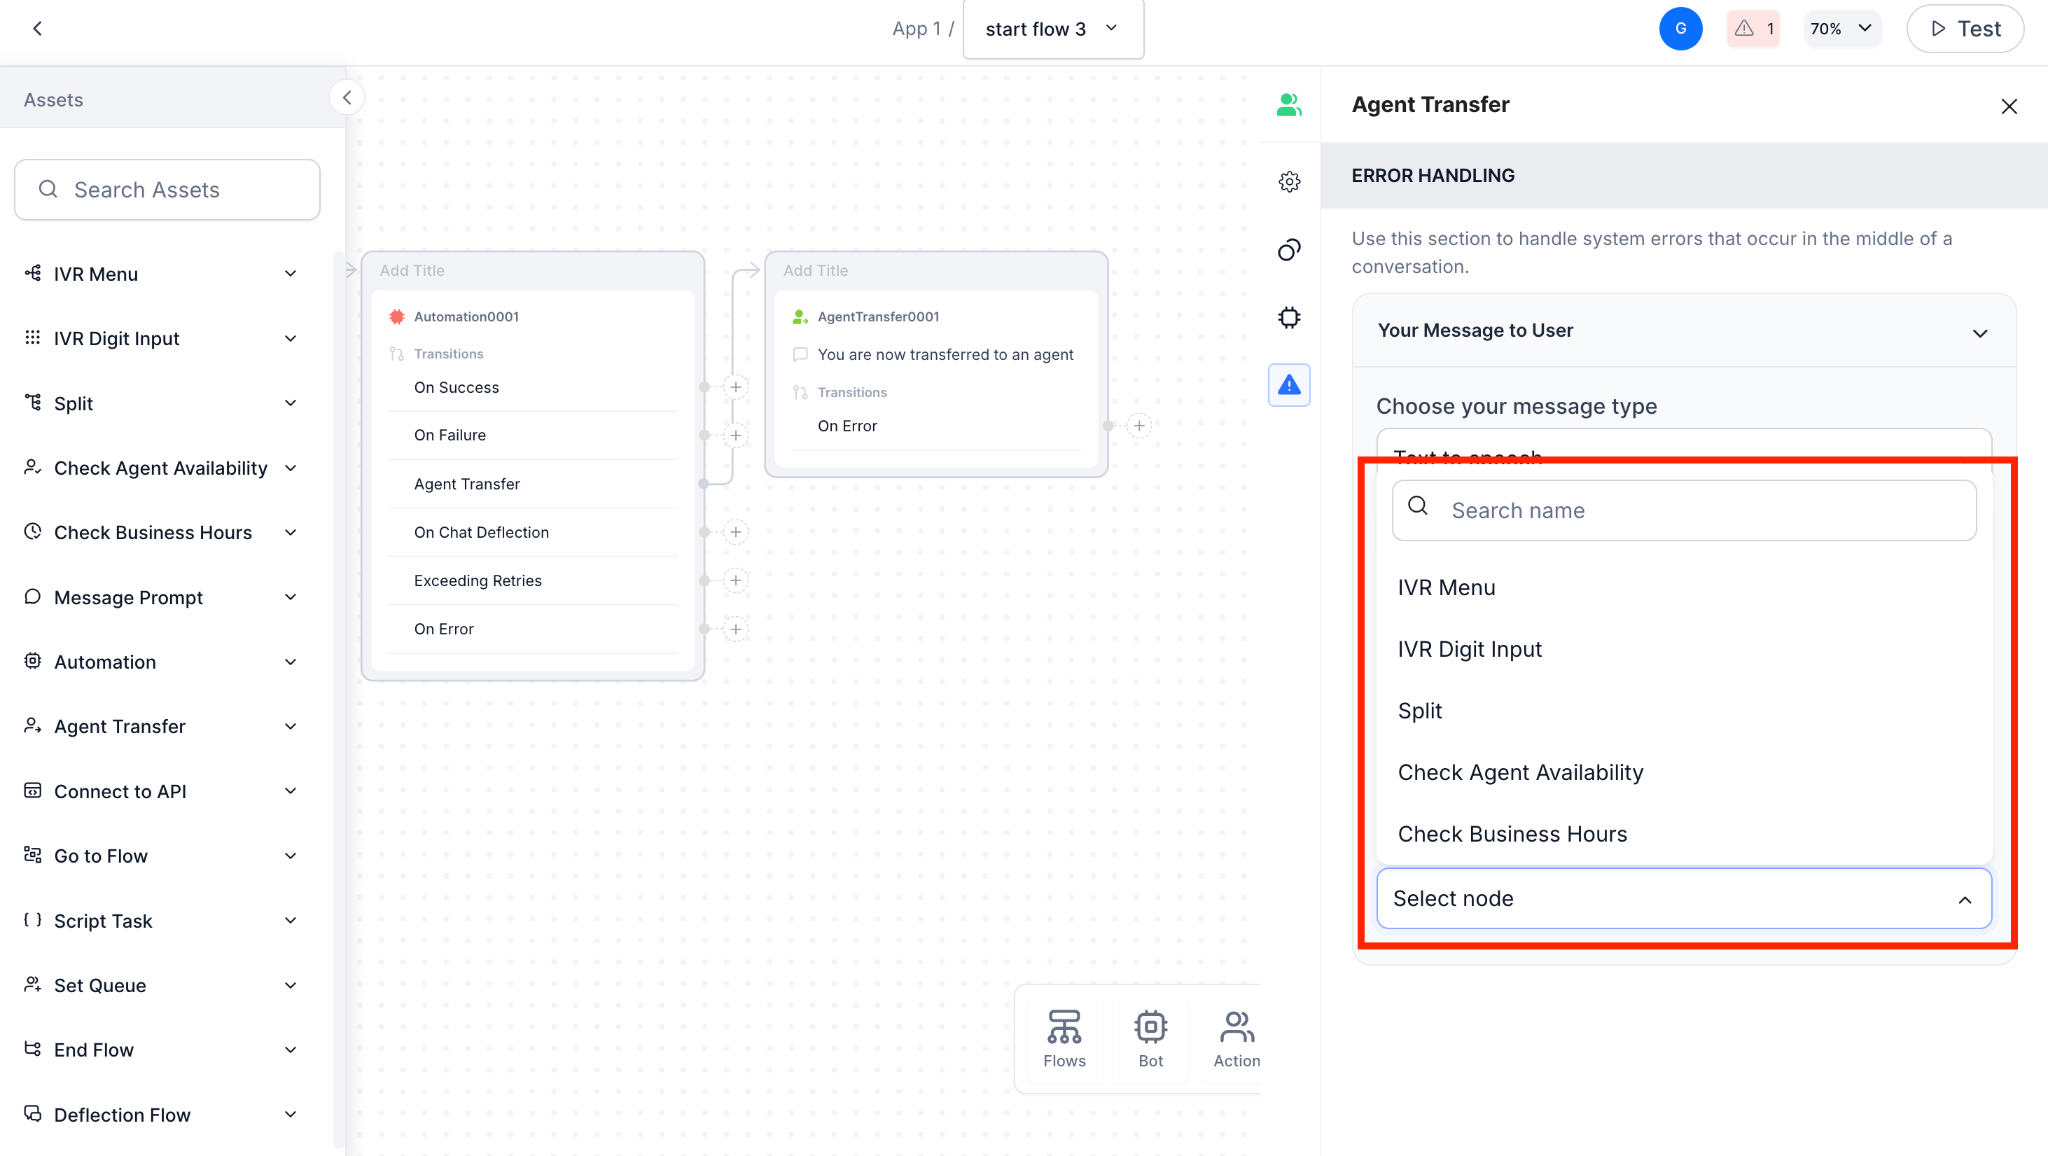This screenshot has height=1156, width=2048.
Task: Open the error handling warning triangle icon
Action: pos(1289,385)
